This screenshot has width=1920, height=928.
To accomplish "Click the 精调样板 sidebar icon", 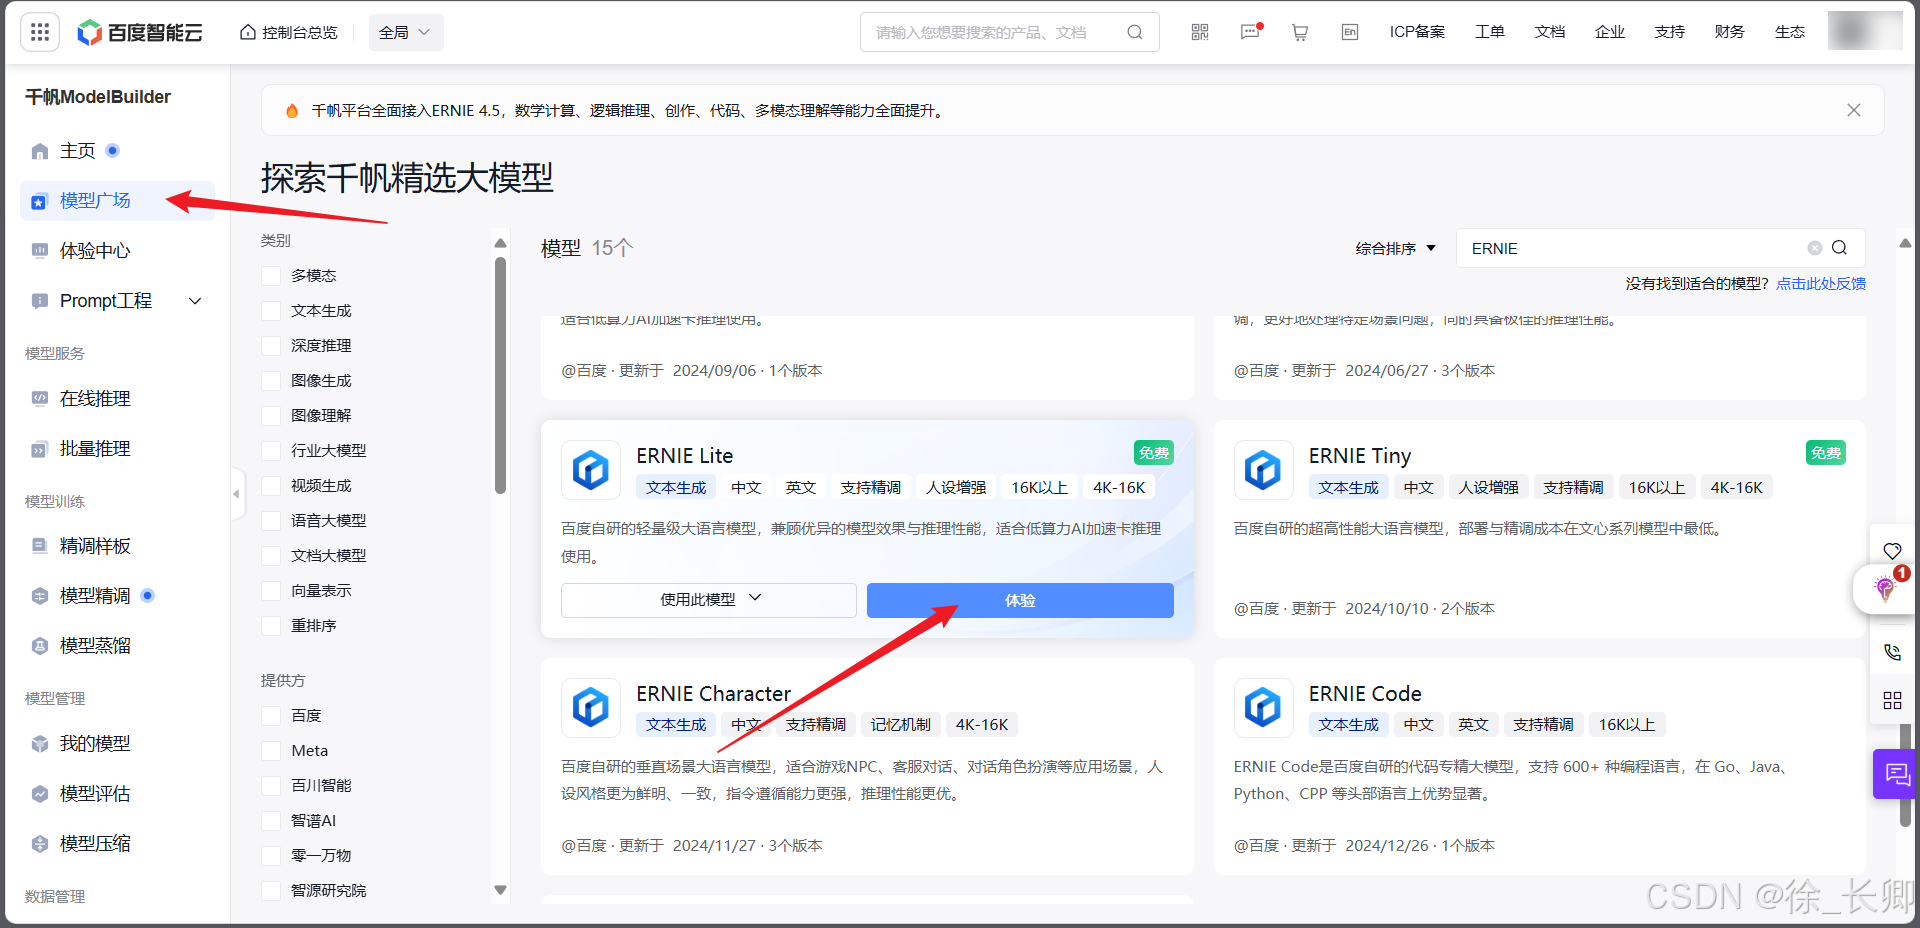I will click(40, 546).
